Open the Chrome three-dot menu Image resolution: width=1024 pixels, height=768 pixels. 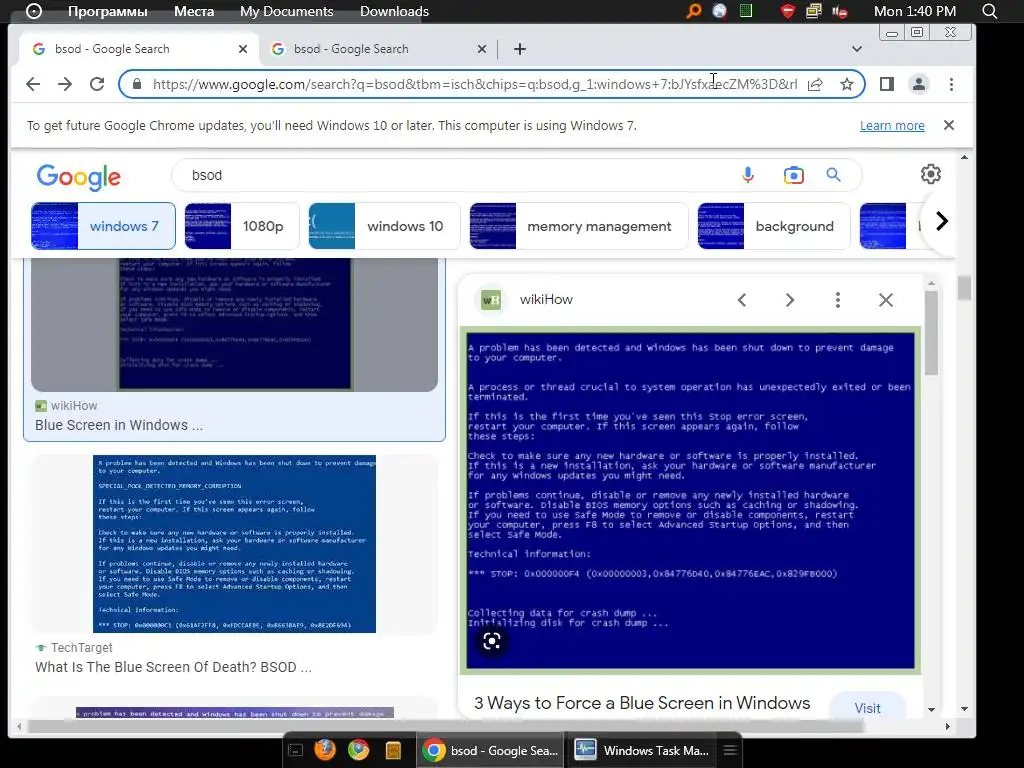(952, 84)
